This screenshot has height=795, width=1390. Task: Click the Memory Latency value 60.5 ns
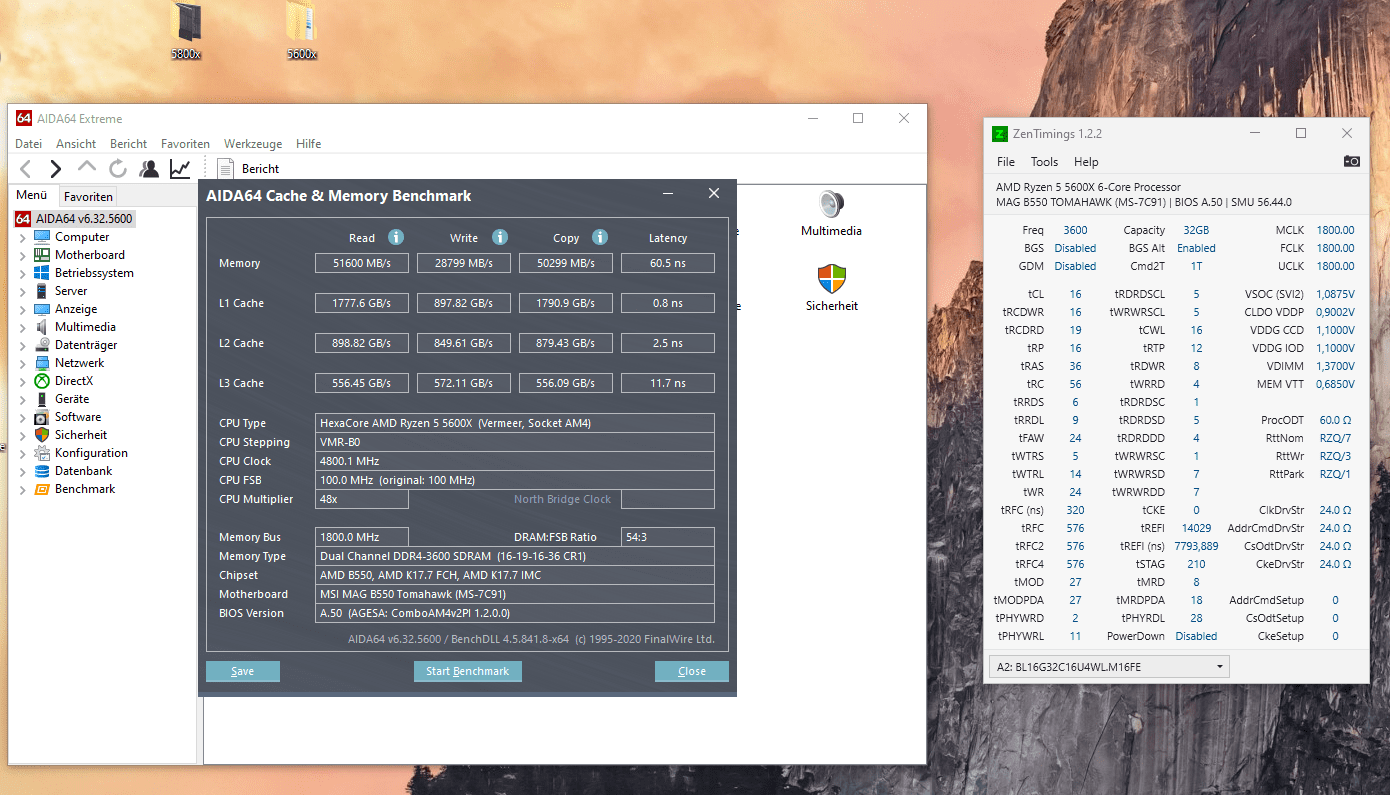point(668,263)
